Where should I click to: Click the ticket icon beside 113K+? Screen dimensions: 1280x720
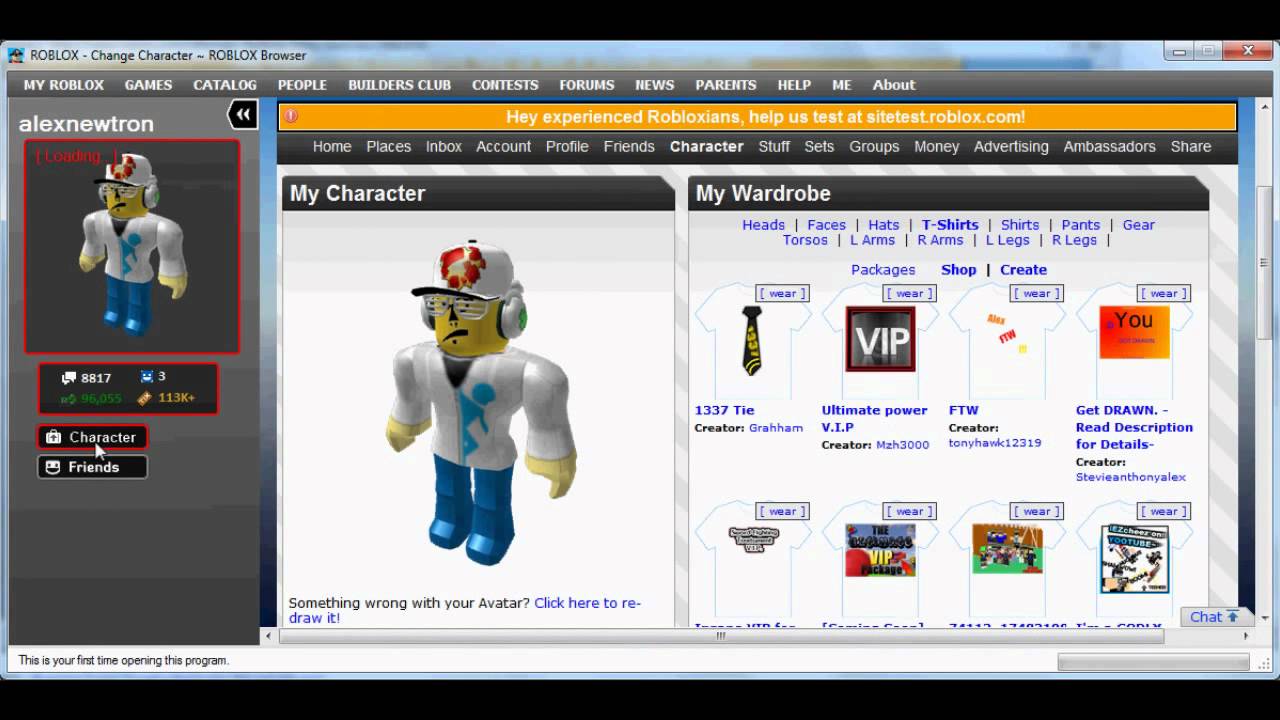coord(145,398)
